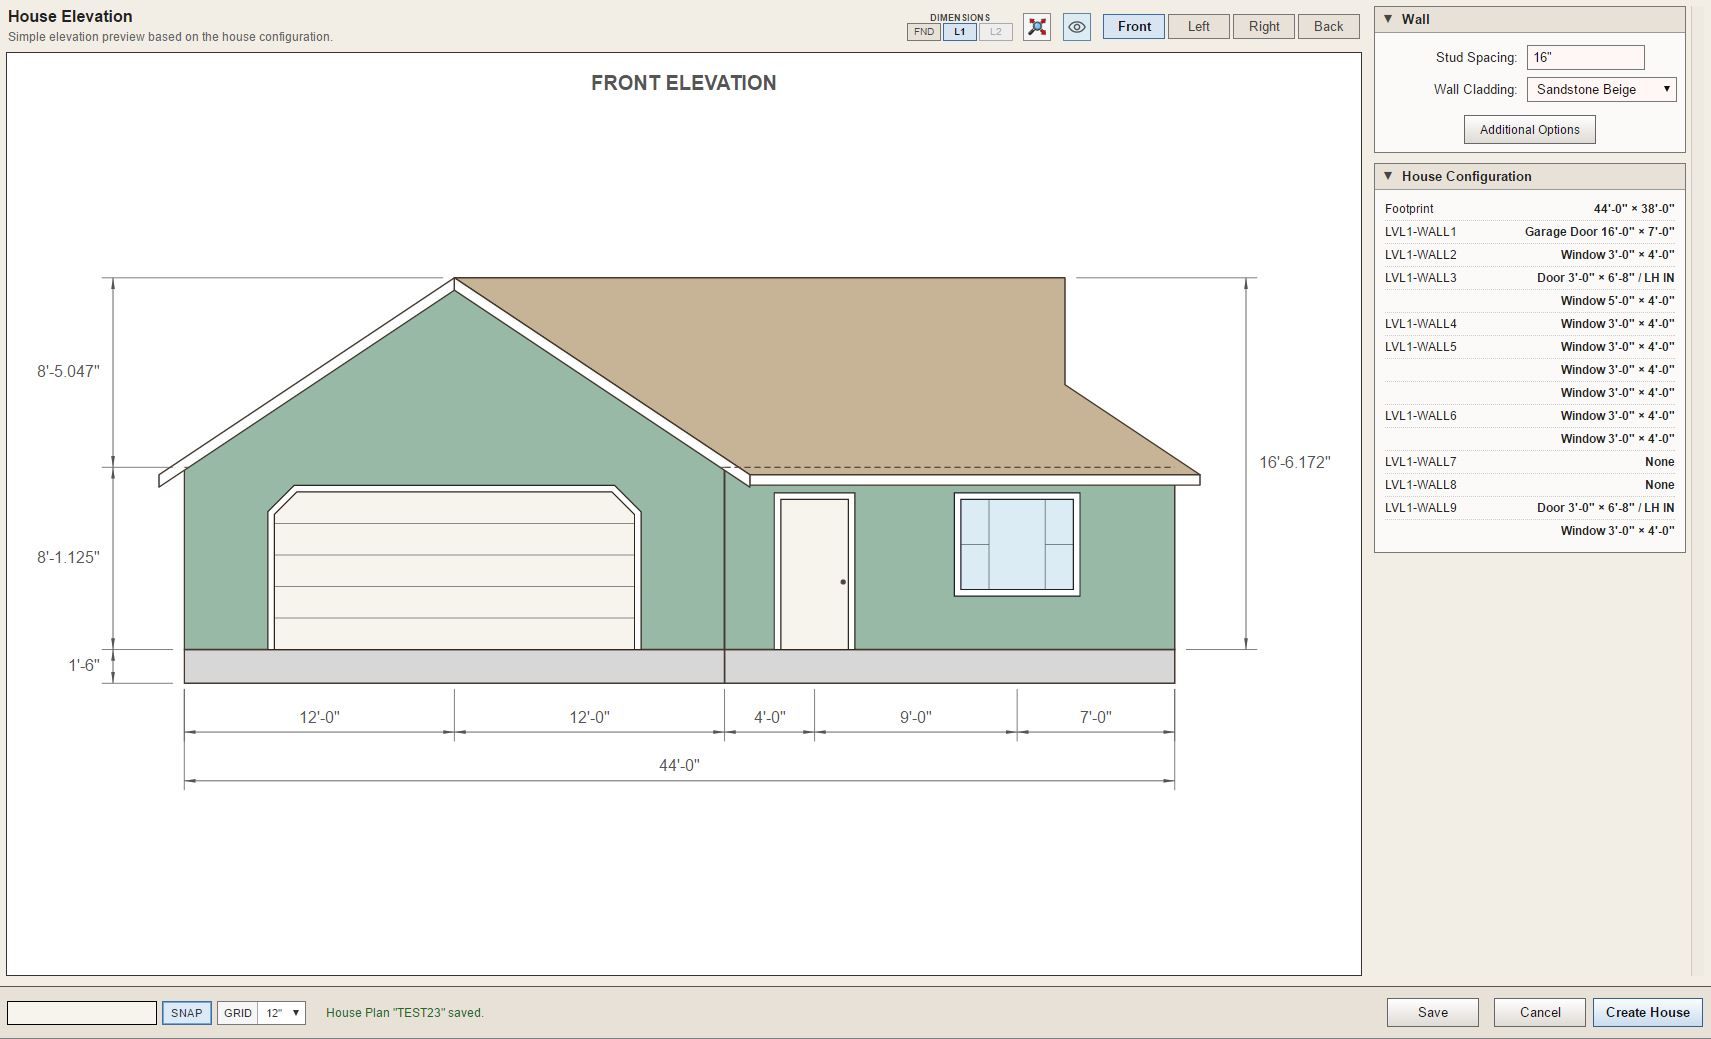Click the Create House button

(1648, 1012)
